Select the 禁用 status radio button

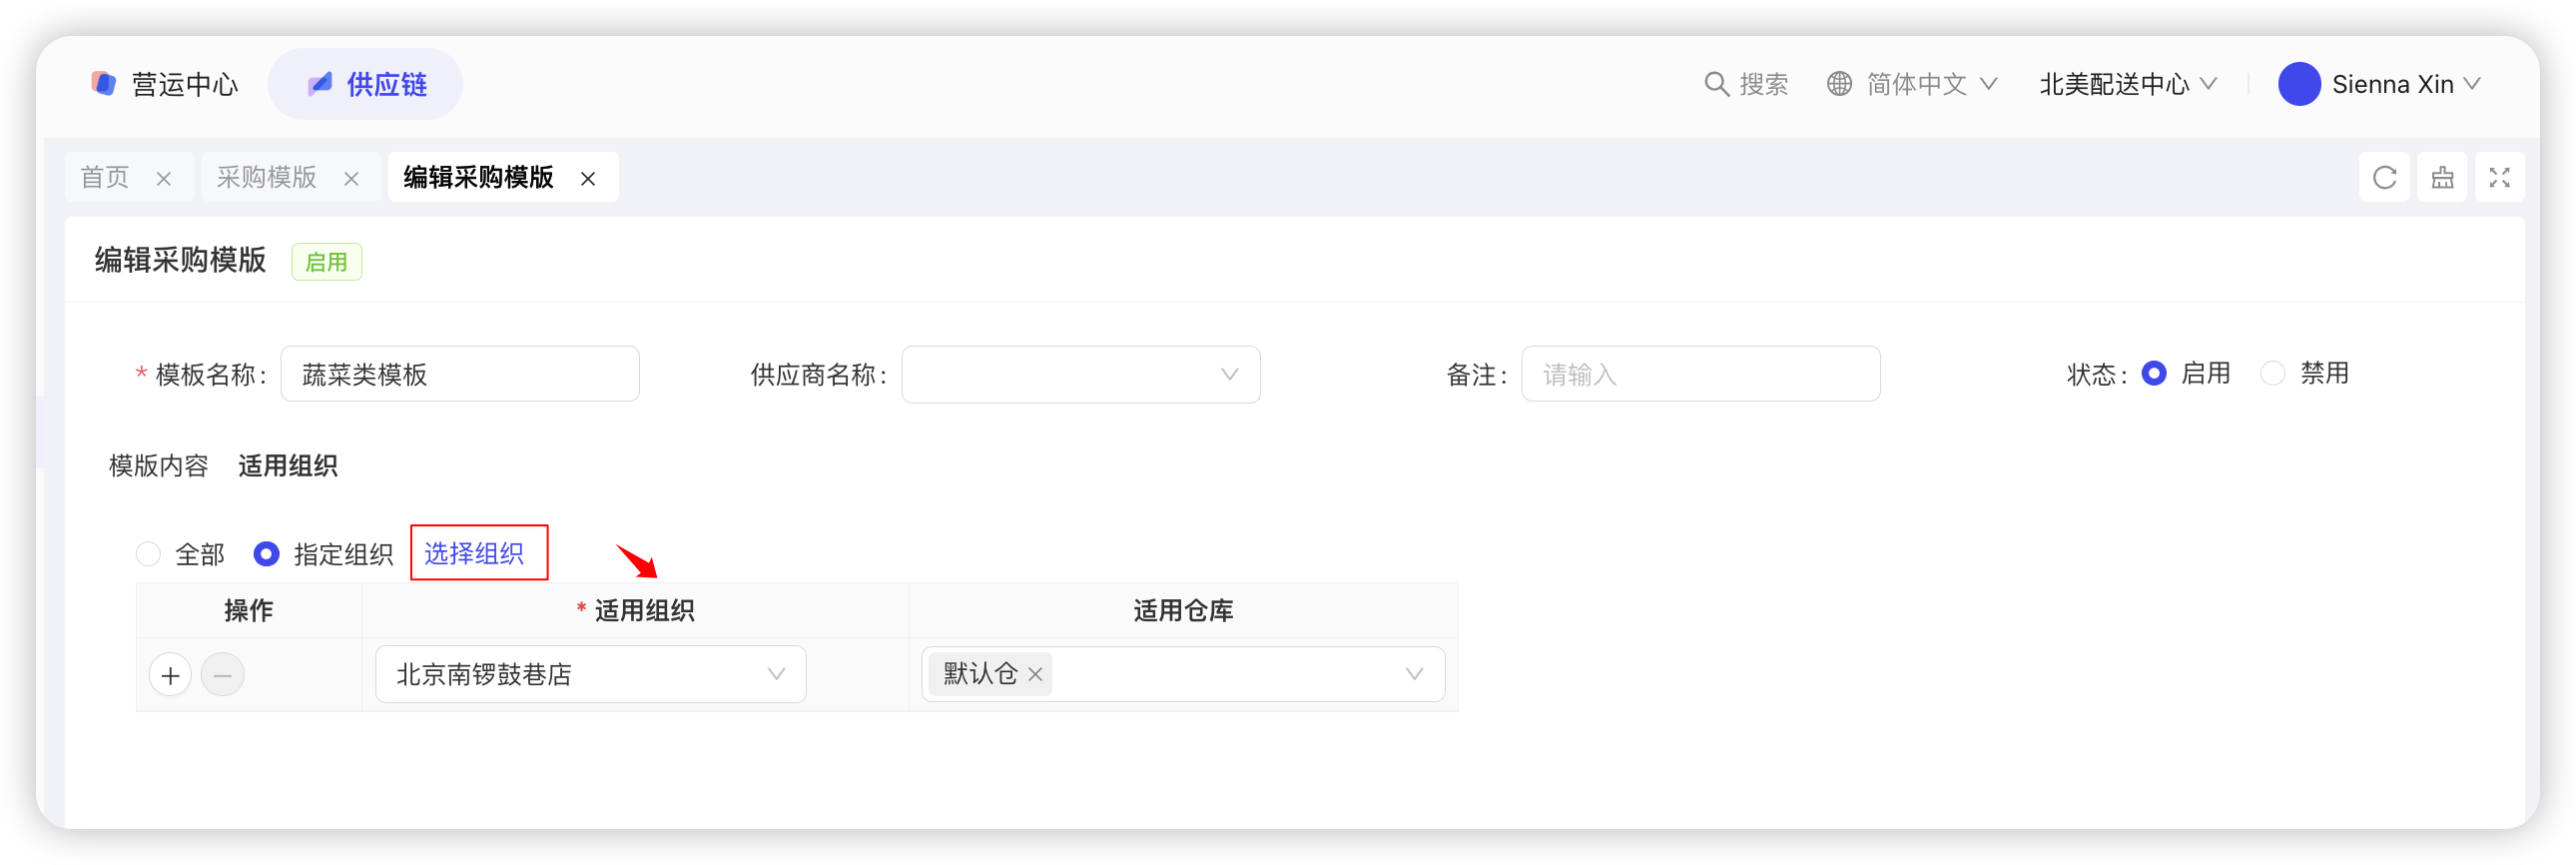[x=2272, y=374]
